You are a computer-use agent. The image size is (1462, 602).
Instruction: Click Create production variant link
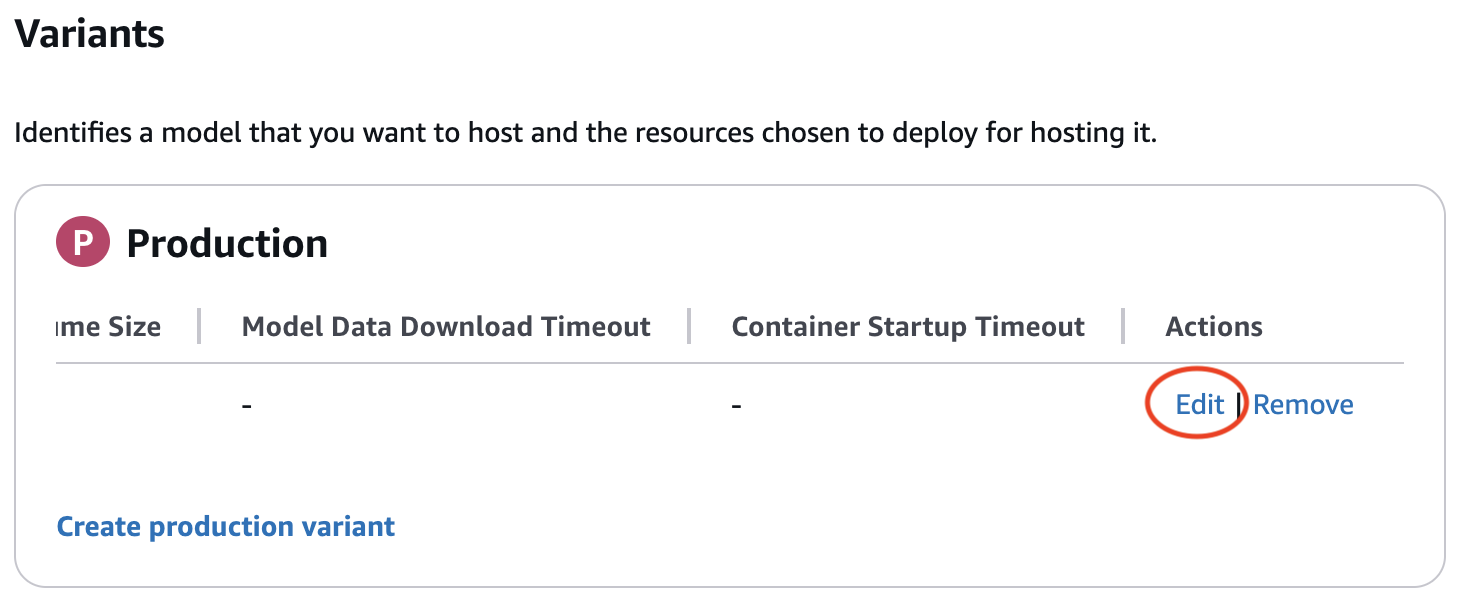coord(226,526)
